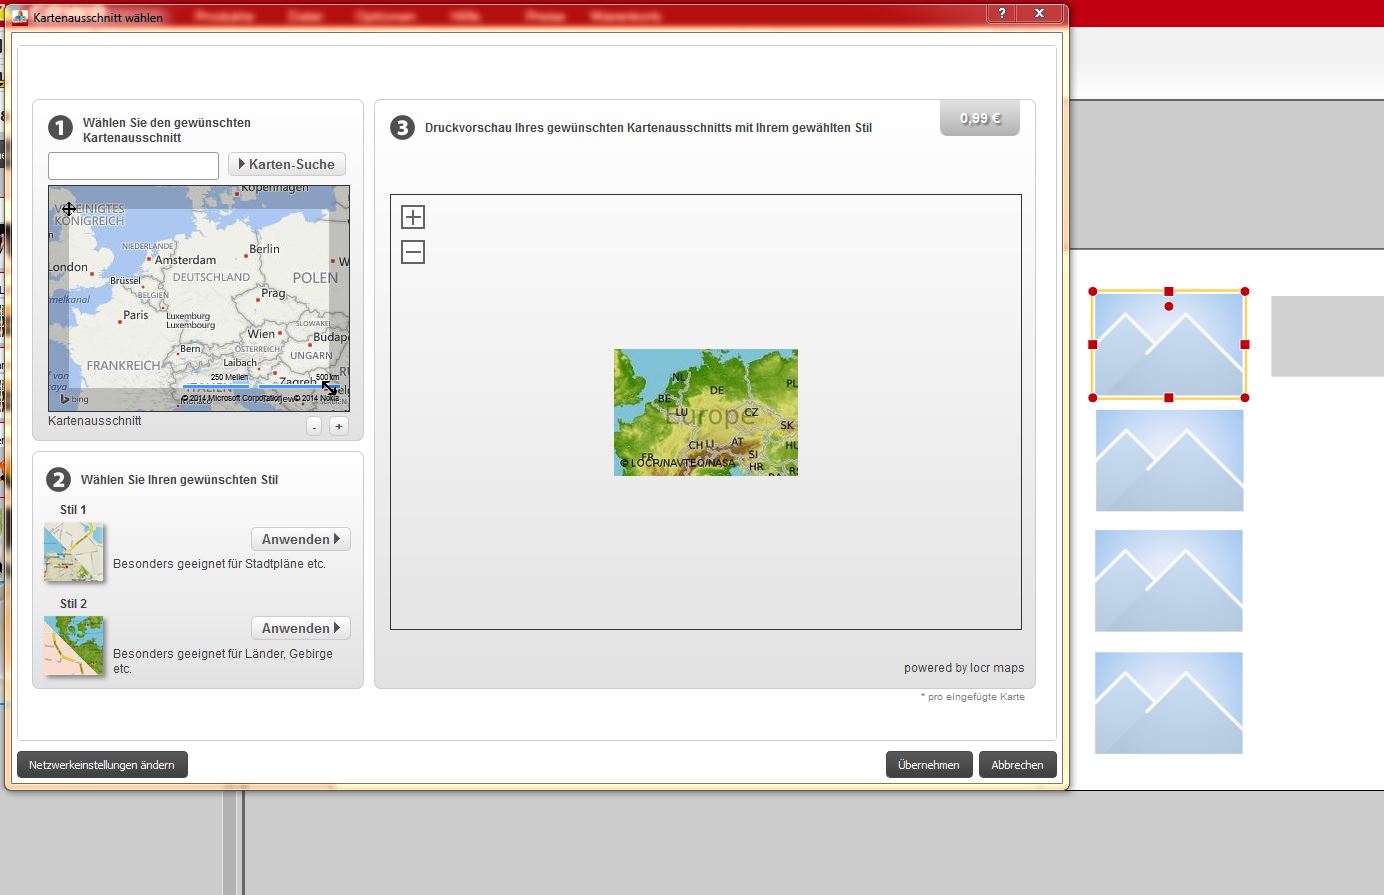The image size is (1384, 895).
Task: Open help via the title bar question mark
Action: [x=1001, y=13]
